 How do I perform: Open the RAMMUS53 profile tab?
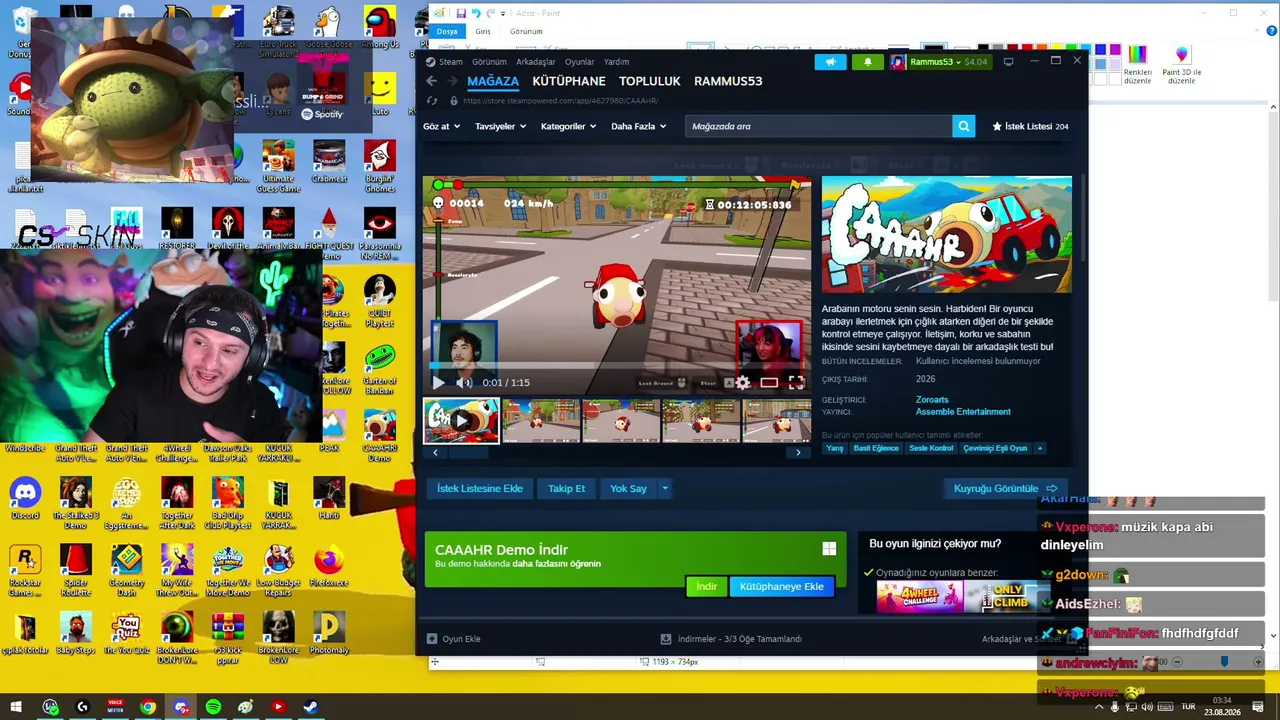[x=728, y=81]
